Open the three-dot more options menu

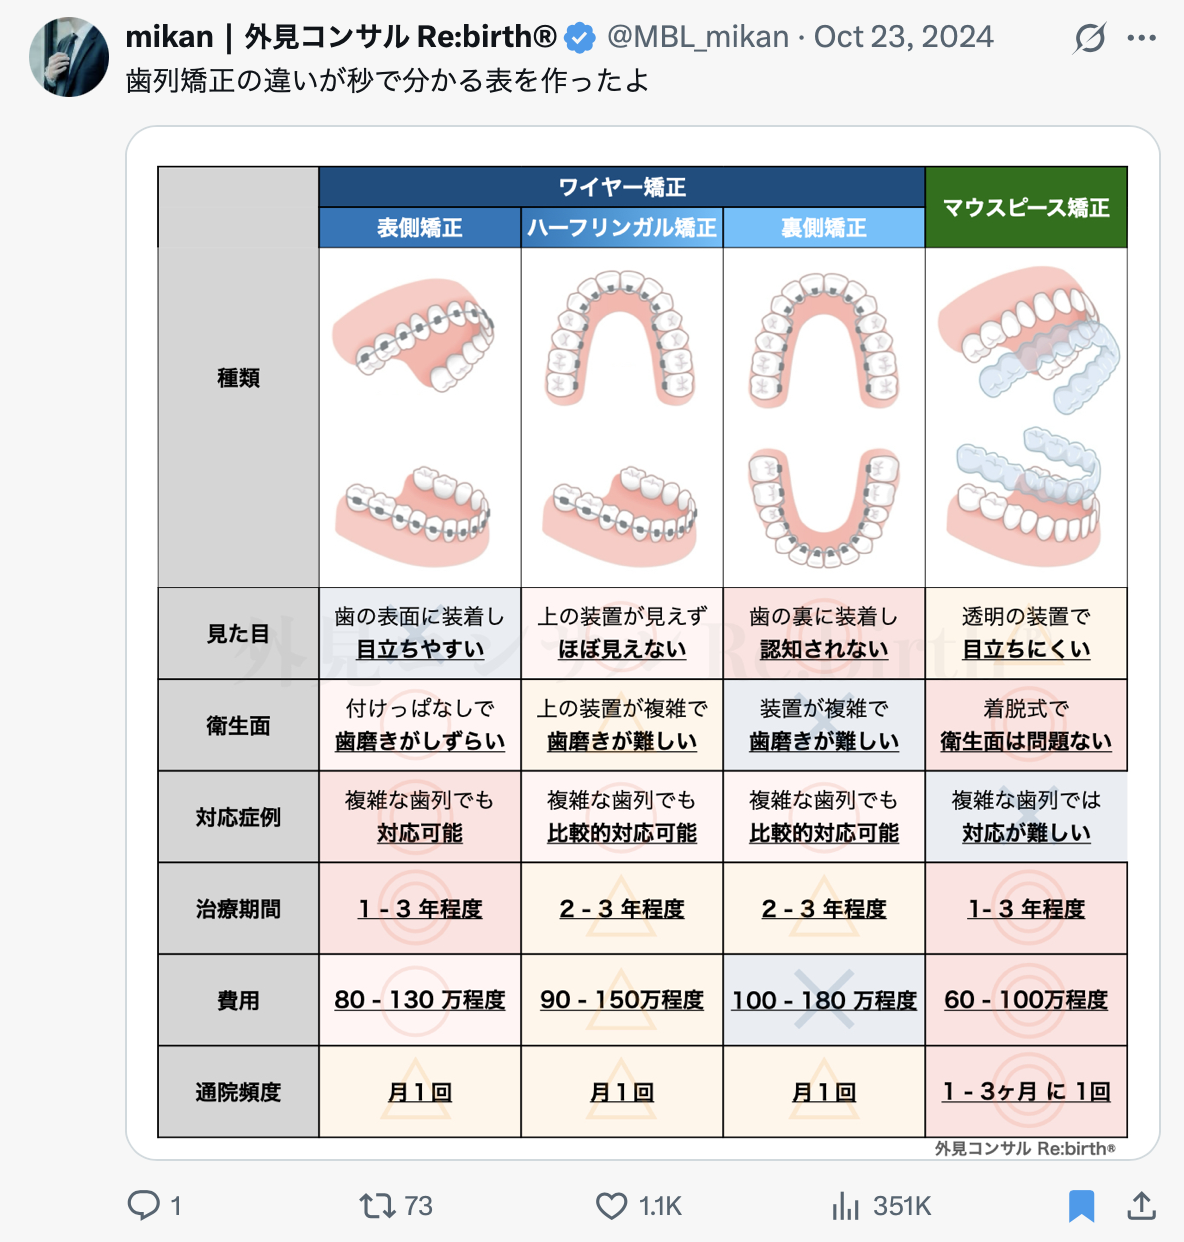[1141, 38]
